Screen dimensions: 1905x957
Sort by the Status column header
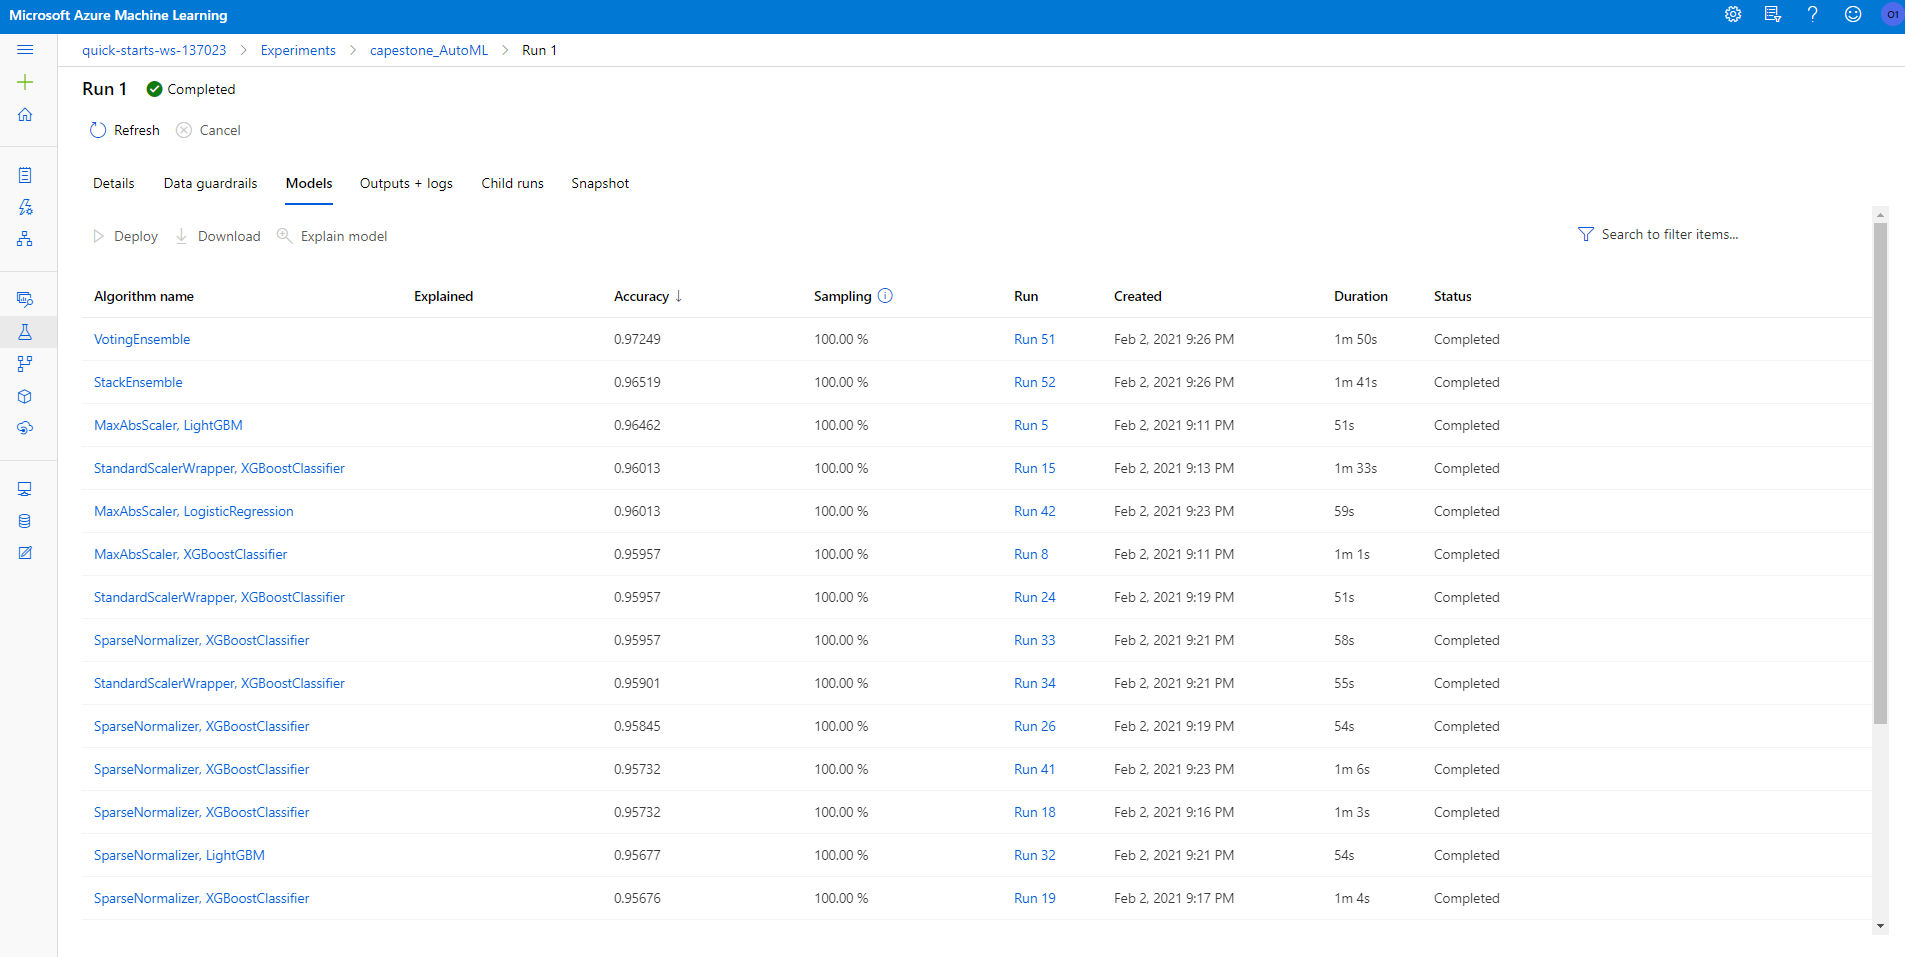point(1453,296)
